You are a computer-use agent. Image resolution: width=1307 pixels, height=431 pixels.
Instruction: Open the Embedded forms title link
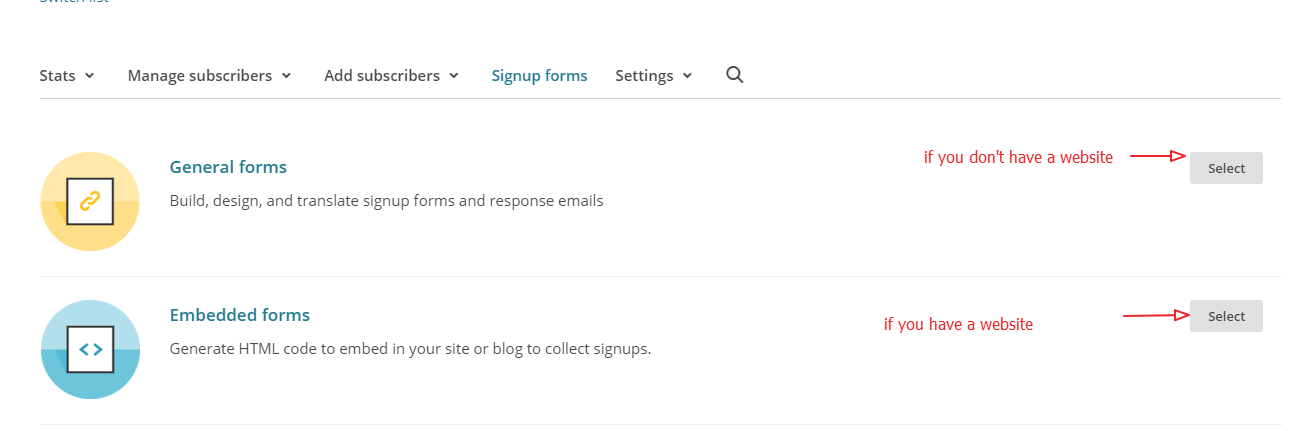240,315
